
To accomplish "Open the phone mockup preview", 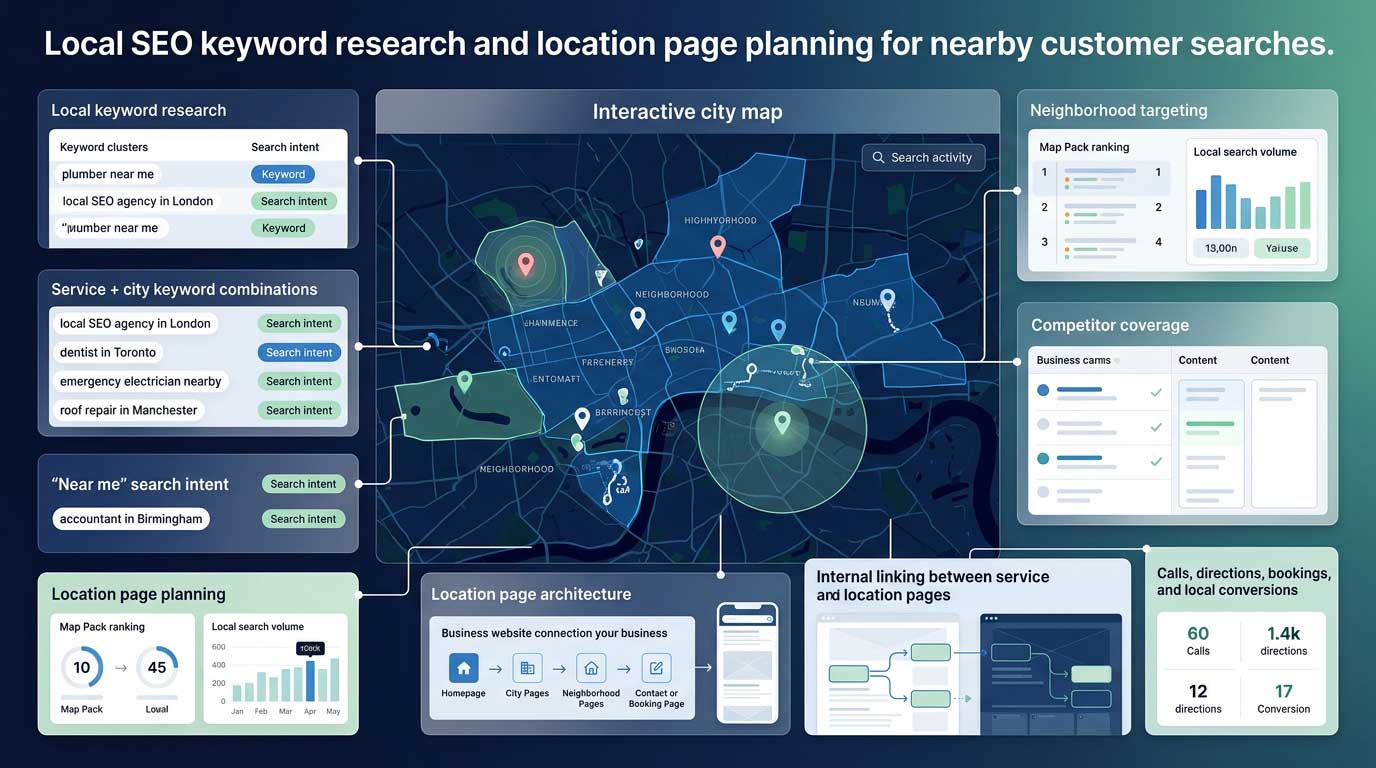I will click(747, 662).
